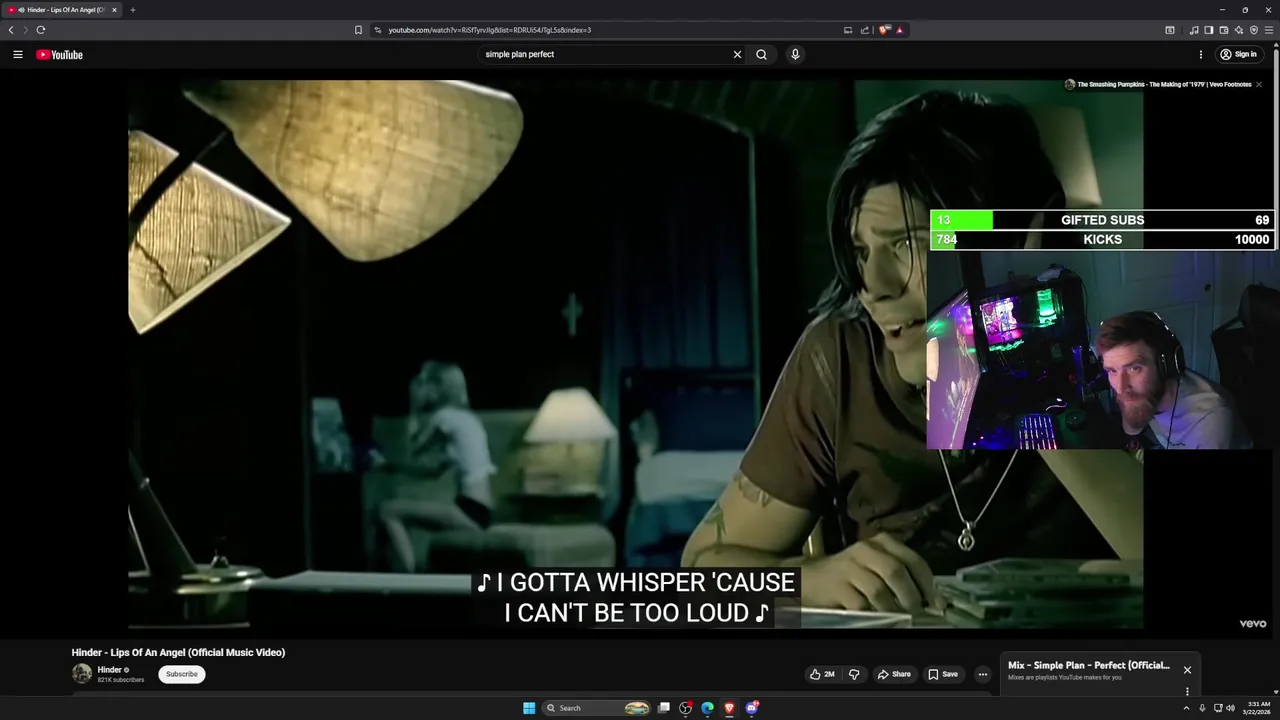Like the Hinder video
Image resolution: width=1280 pixels, height=720 pixels.
(x=822, y=674)
